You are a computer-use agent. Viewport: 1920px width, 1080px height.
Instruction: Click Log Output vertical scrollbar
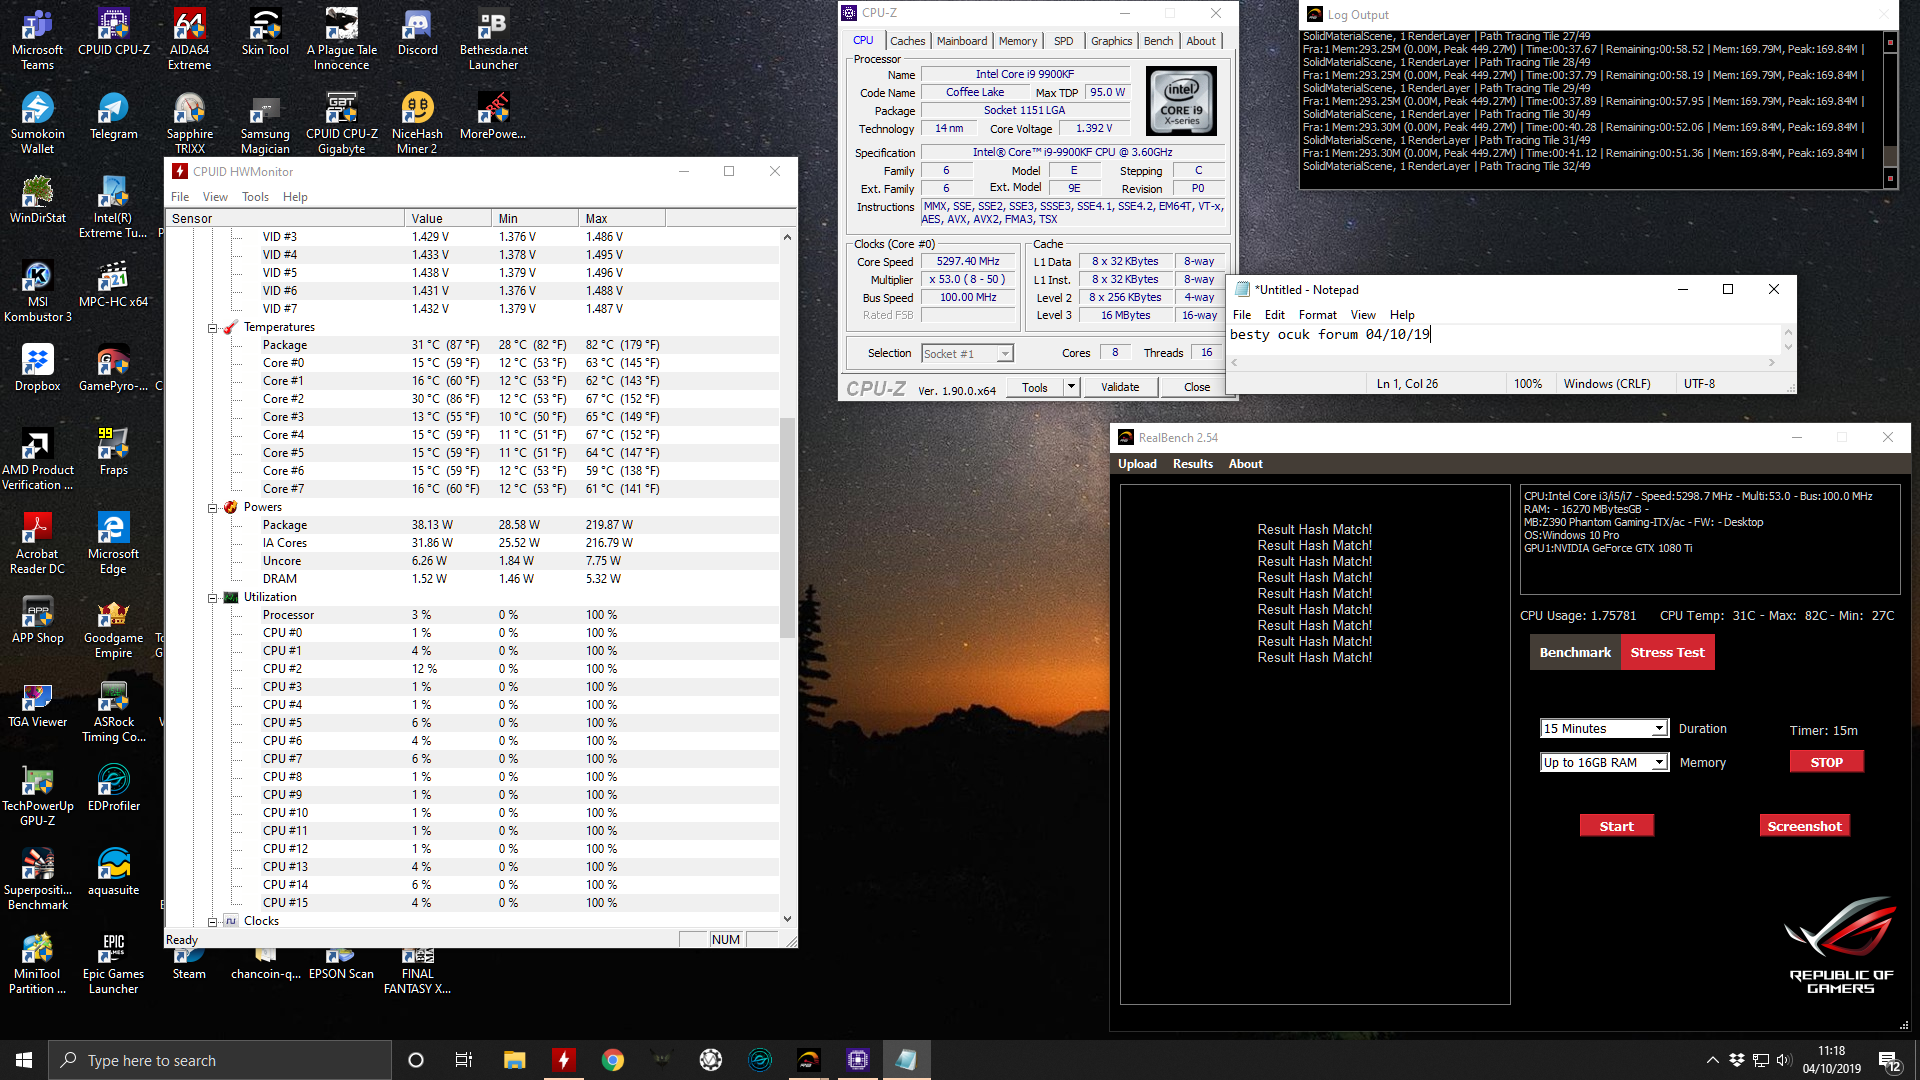(x=1890, y=110)
